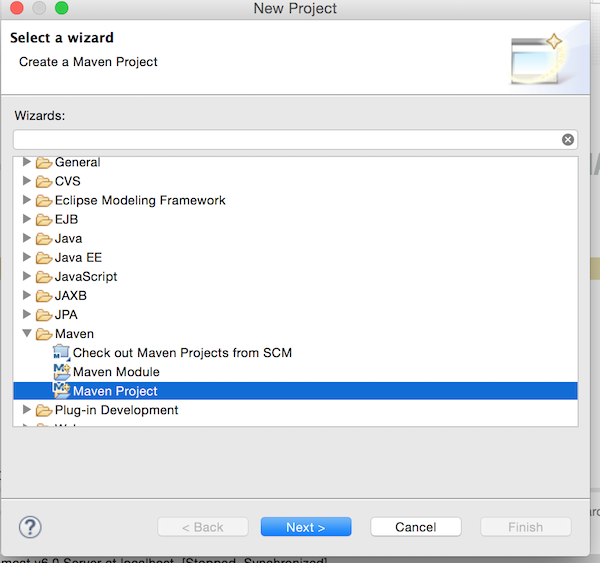Expand the Eclipse Modeling Framework category

click(26, 200)
